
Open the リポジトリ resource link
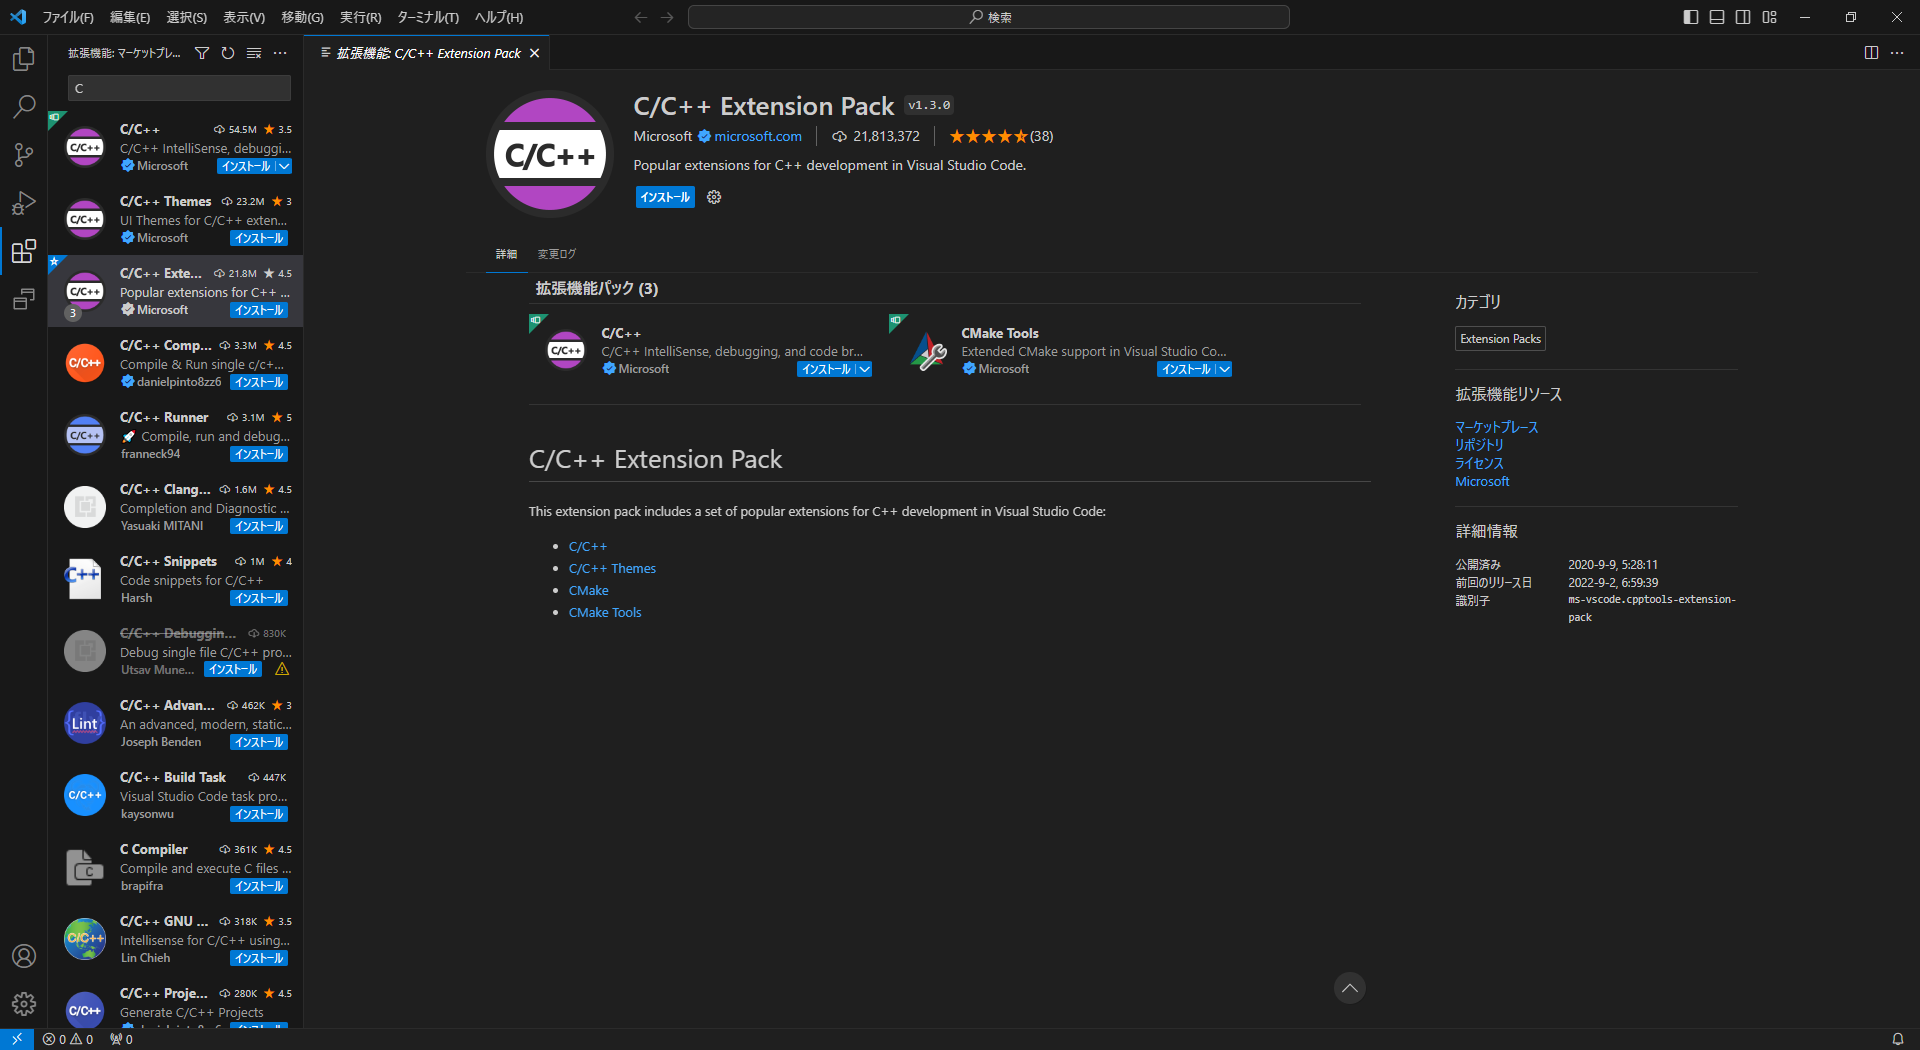[x=1479, y=445]
